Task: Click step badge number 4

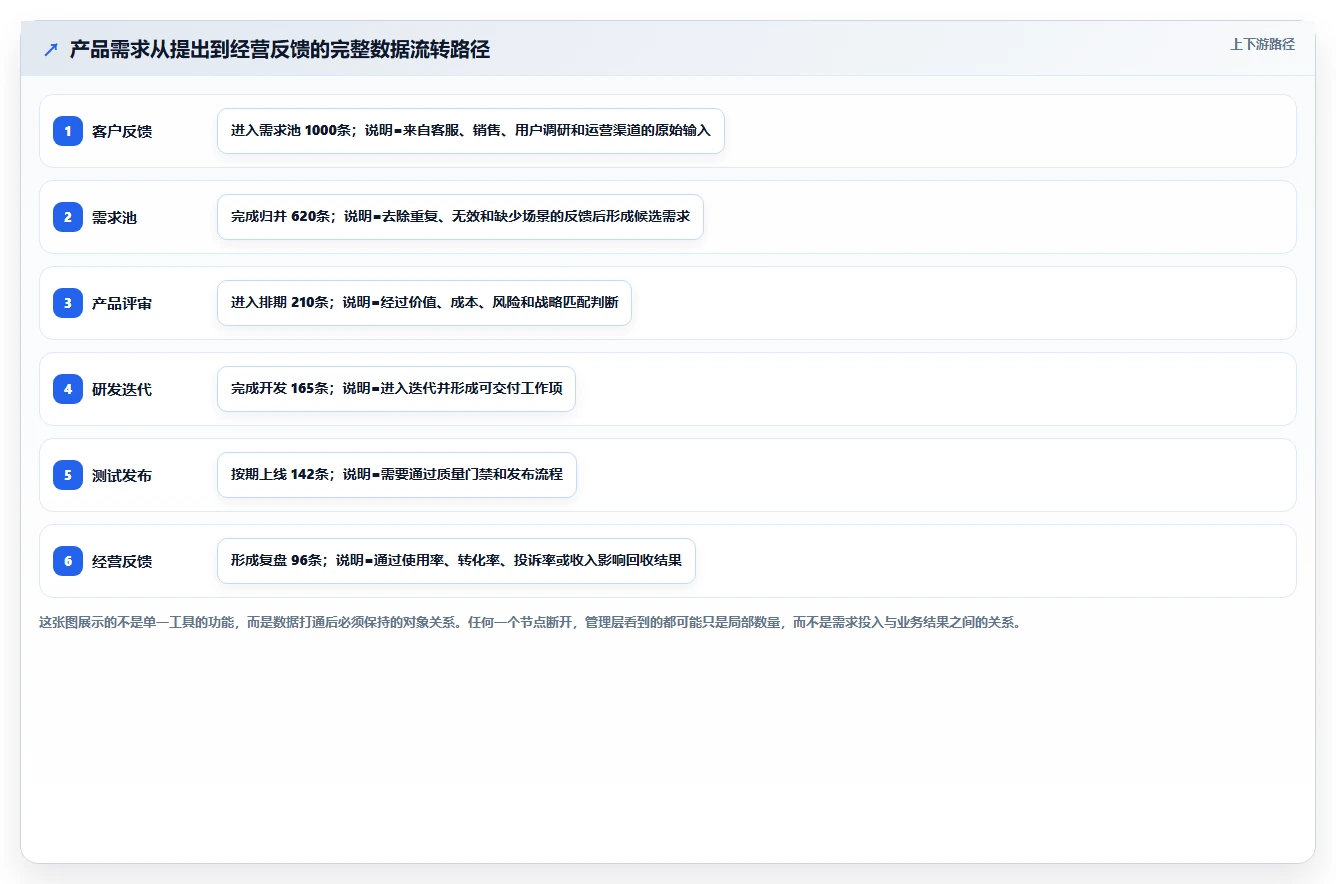Action: coord(68,389)
